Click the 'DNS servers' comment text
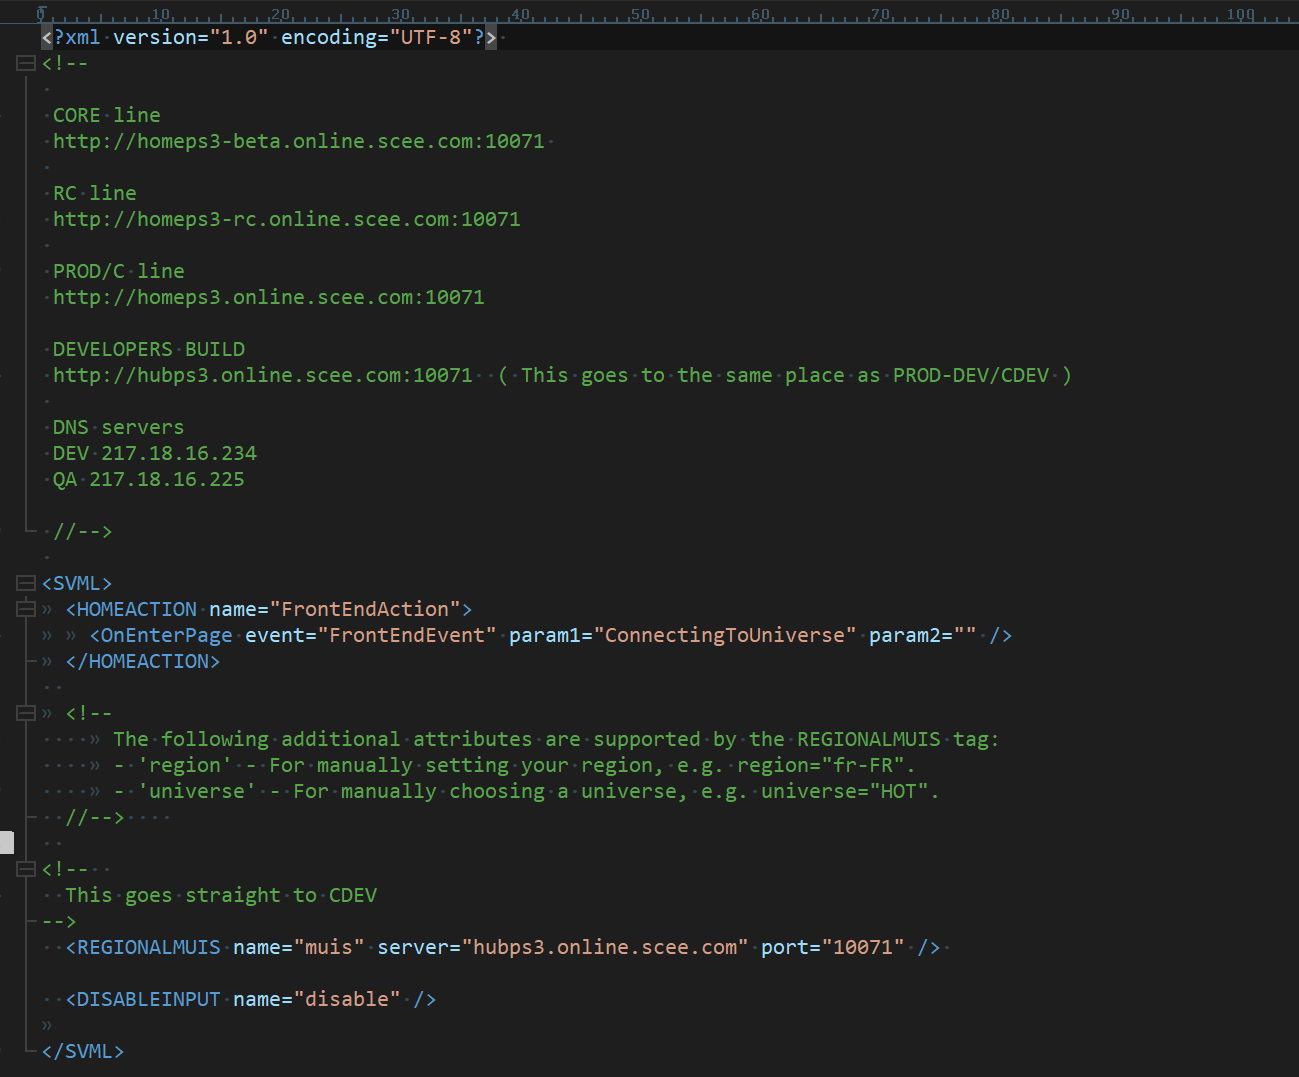Screen dimensions: 1299x1077 click(x=119, y=427)
